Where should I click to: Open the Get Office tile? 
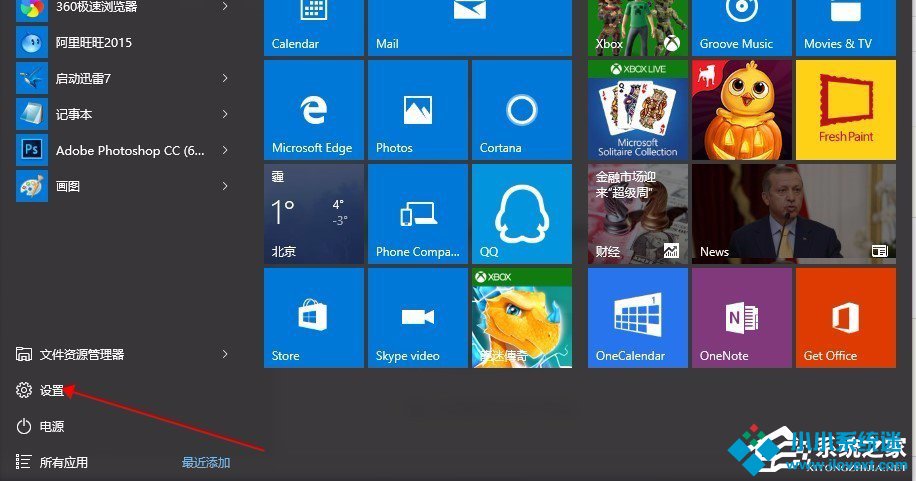coord(845,318)
